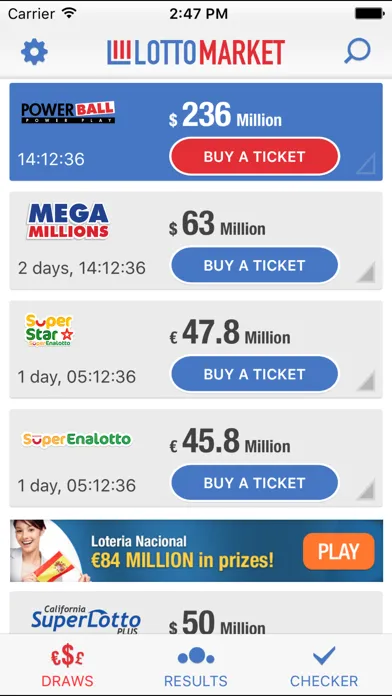Viewport: 392px width, 696px height.
Task: Tap the SuperStar lottery logo
Action: [49, 330]
